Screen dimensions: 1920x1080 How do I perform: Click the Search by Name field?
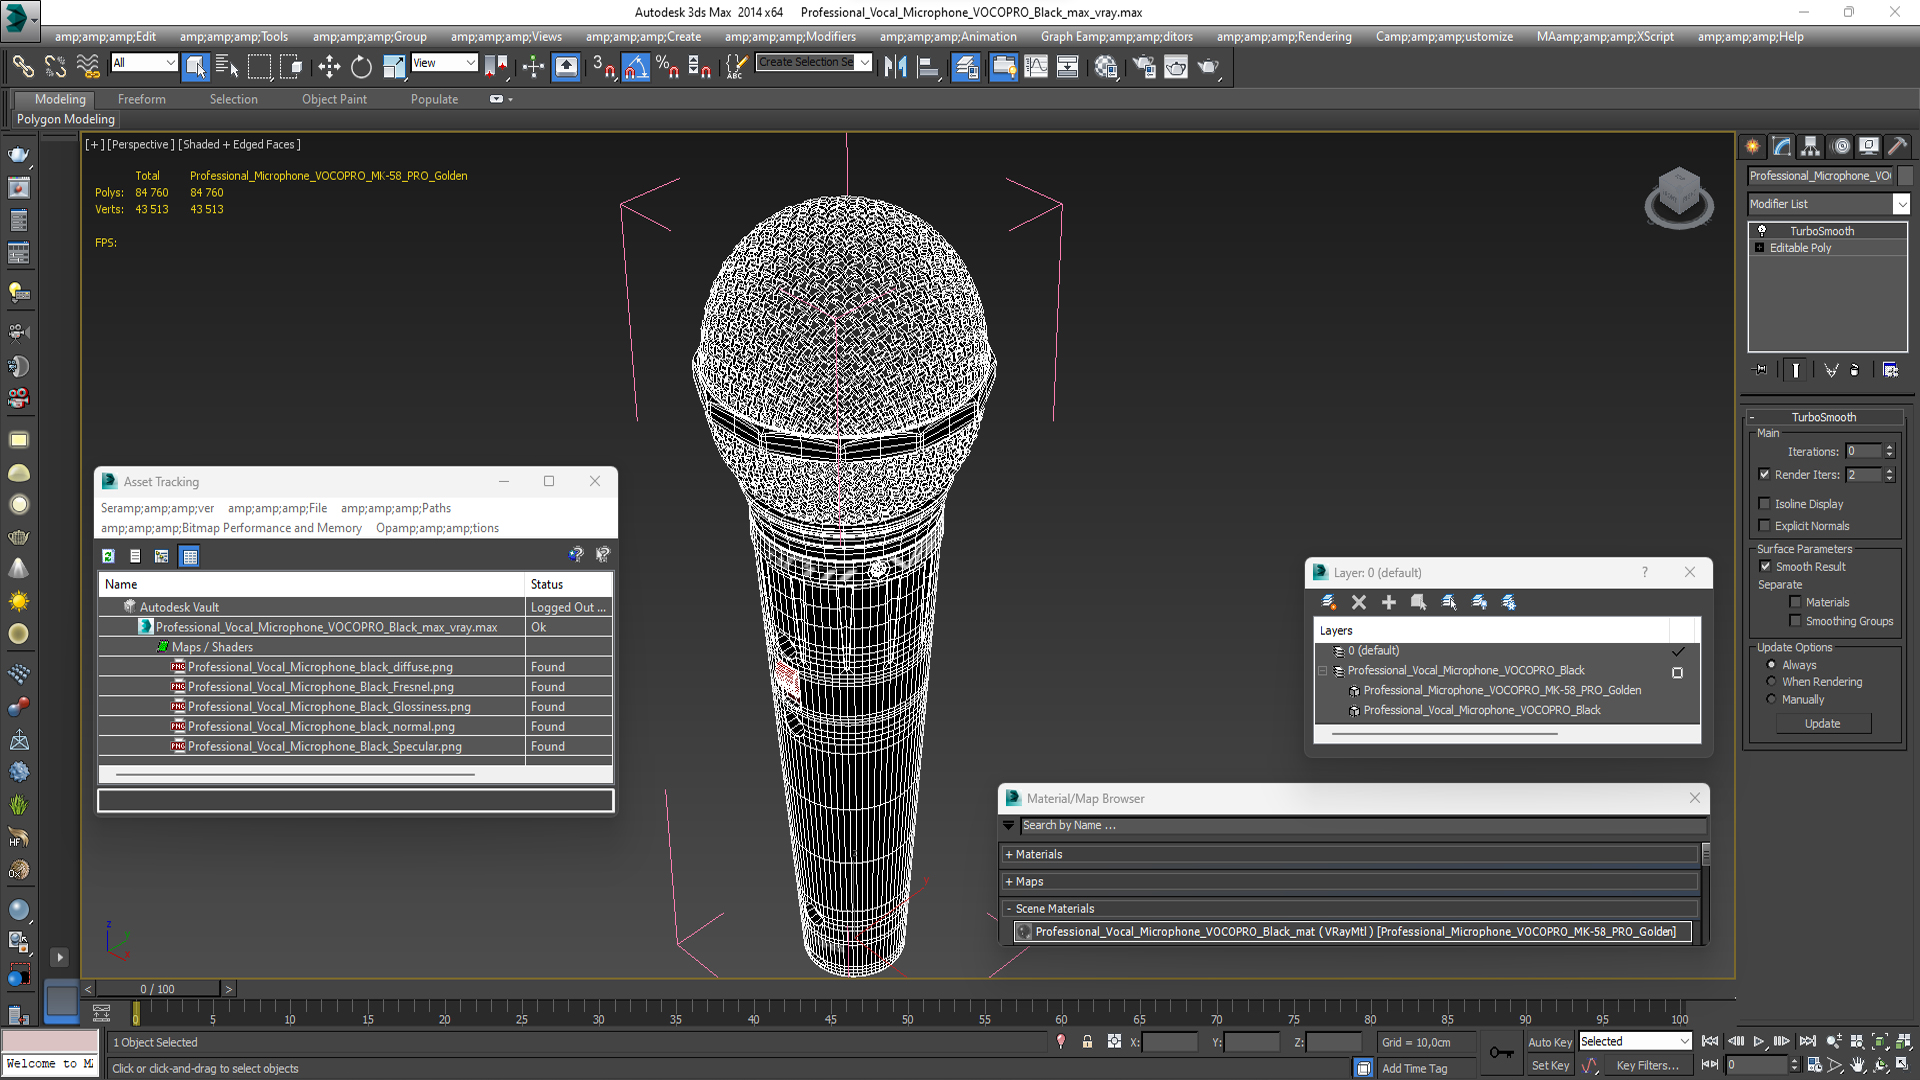click(1363, 826)
